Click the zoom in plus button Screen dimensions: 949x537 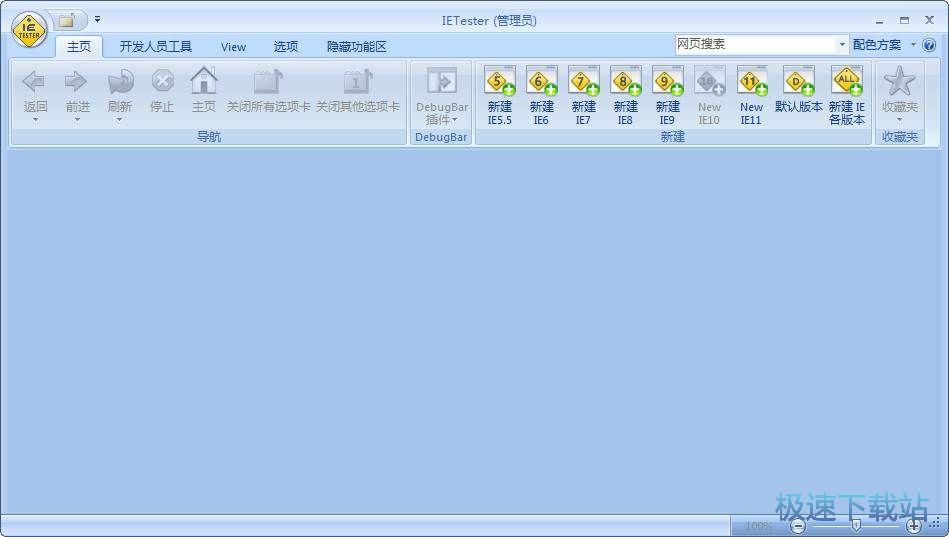tap(914, 526)
